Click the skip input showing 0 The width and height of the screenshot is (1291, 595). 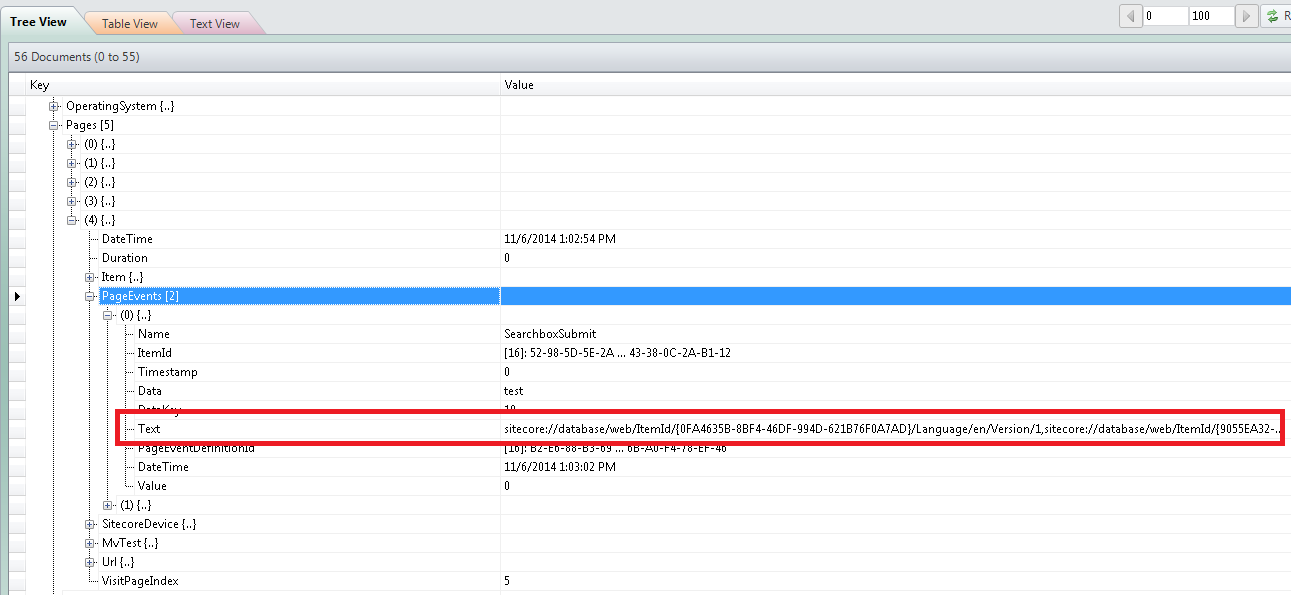coord(1165,15)
